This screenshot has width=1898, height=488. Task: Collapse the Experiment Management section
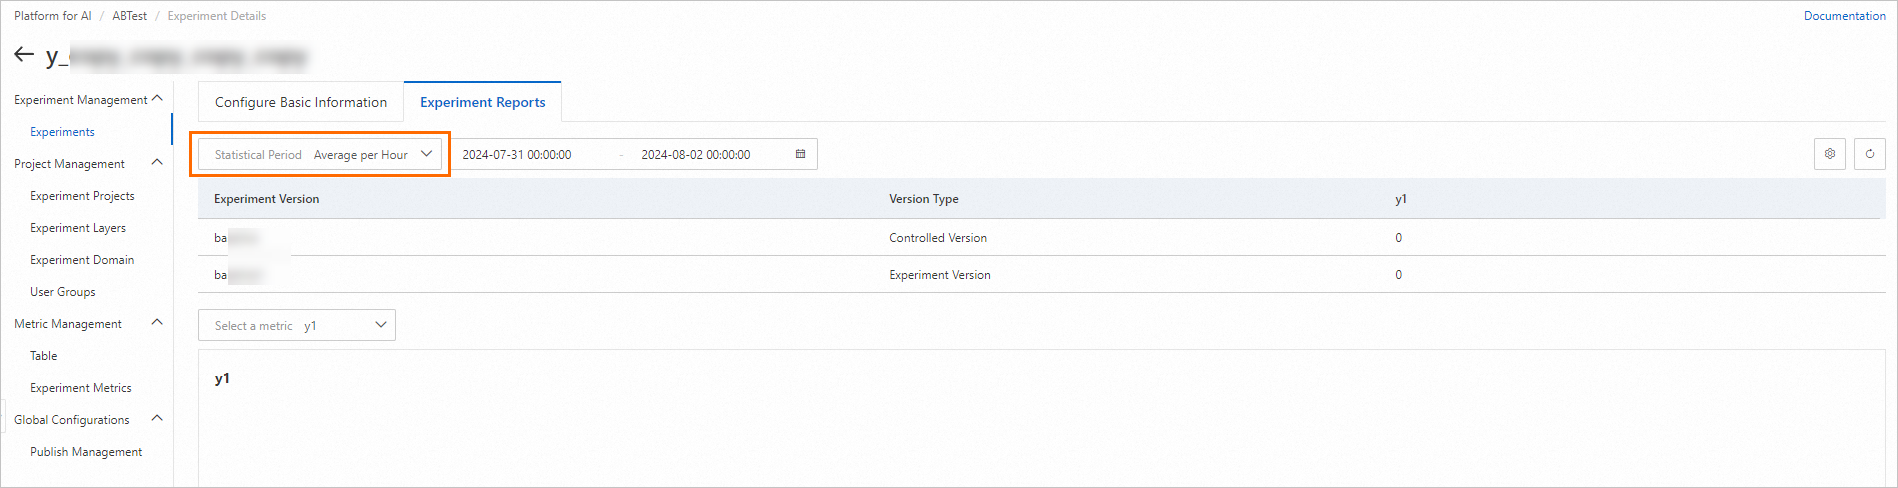[x=157, y=99]
